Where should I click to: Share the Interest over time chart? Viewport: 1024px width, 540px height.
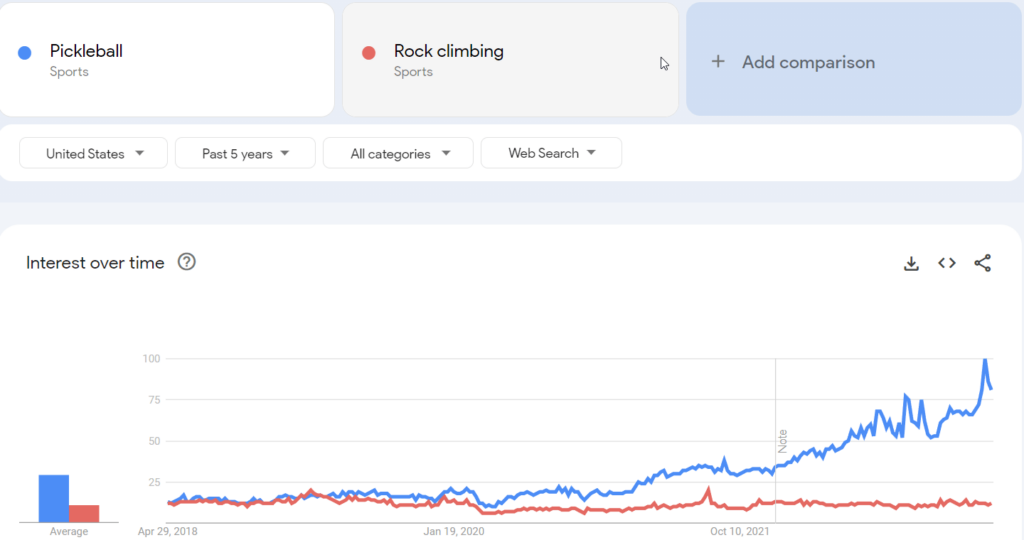[982, 263]
